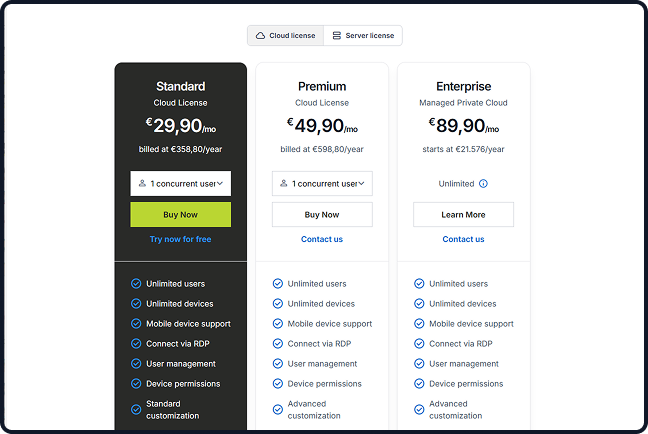Follow Contact us link under Enterprise
The image size is (648, 434).
coord(463,239)
